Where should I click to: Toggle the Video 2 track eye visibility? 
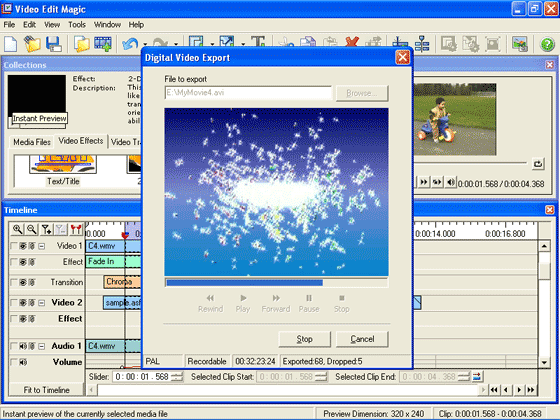point(23,303)
